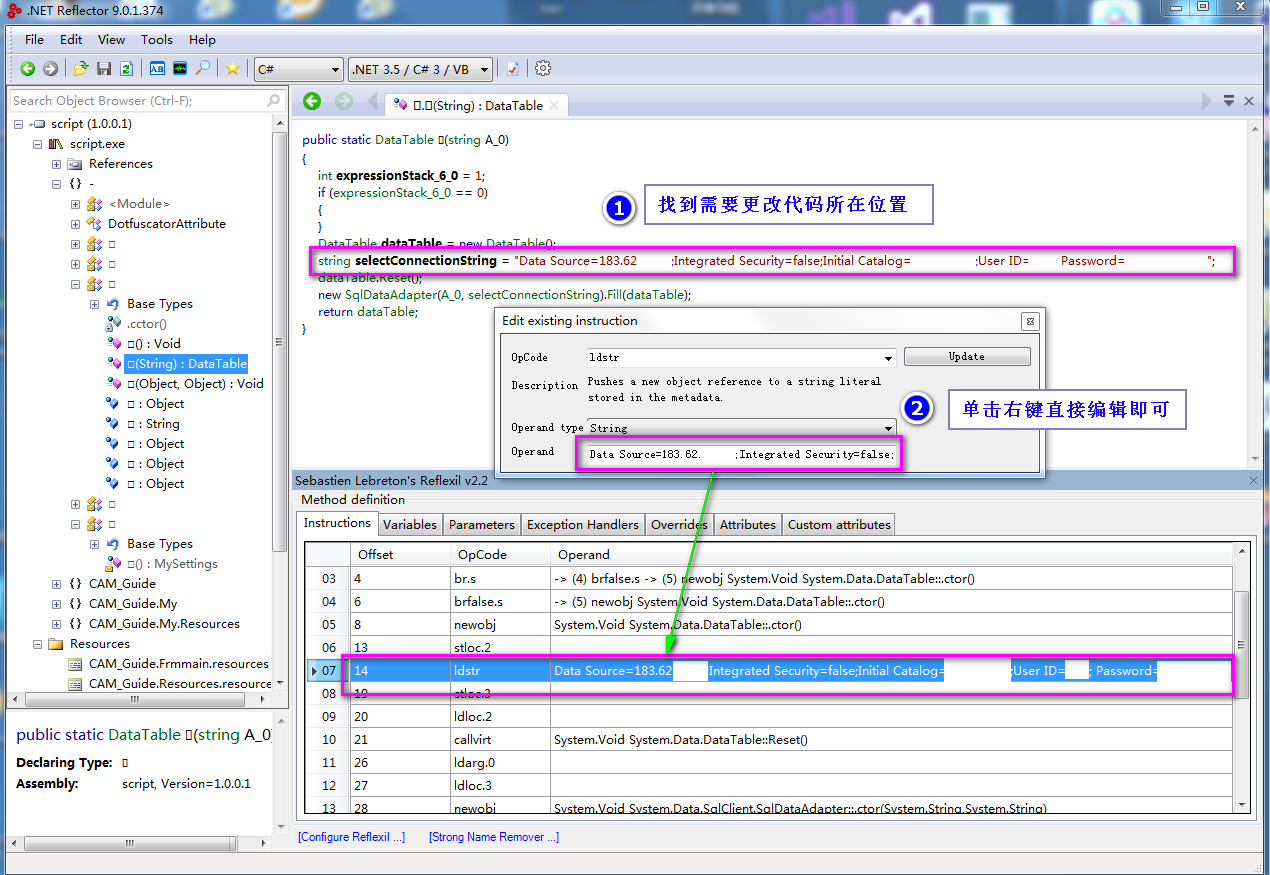Click the .cctor() constructor icon

tap(113, 324)
